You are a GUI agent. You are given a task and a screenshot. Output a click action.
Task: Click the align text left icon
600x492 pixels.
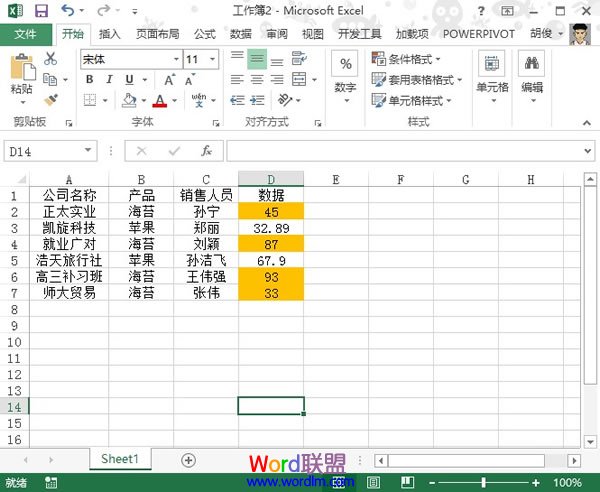(237, 80)
